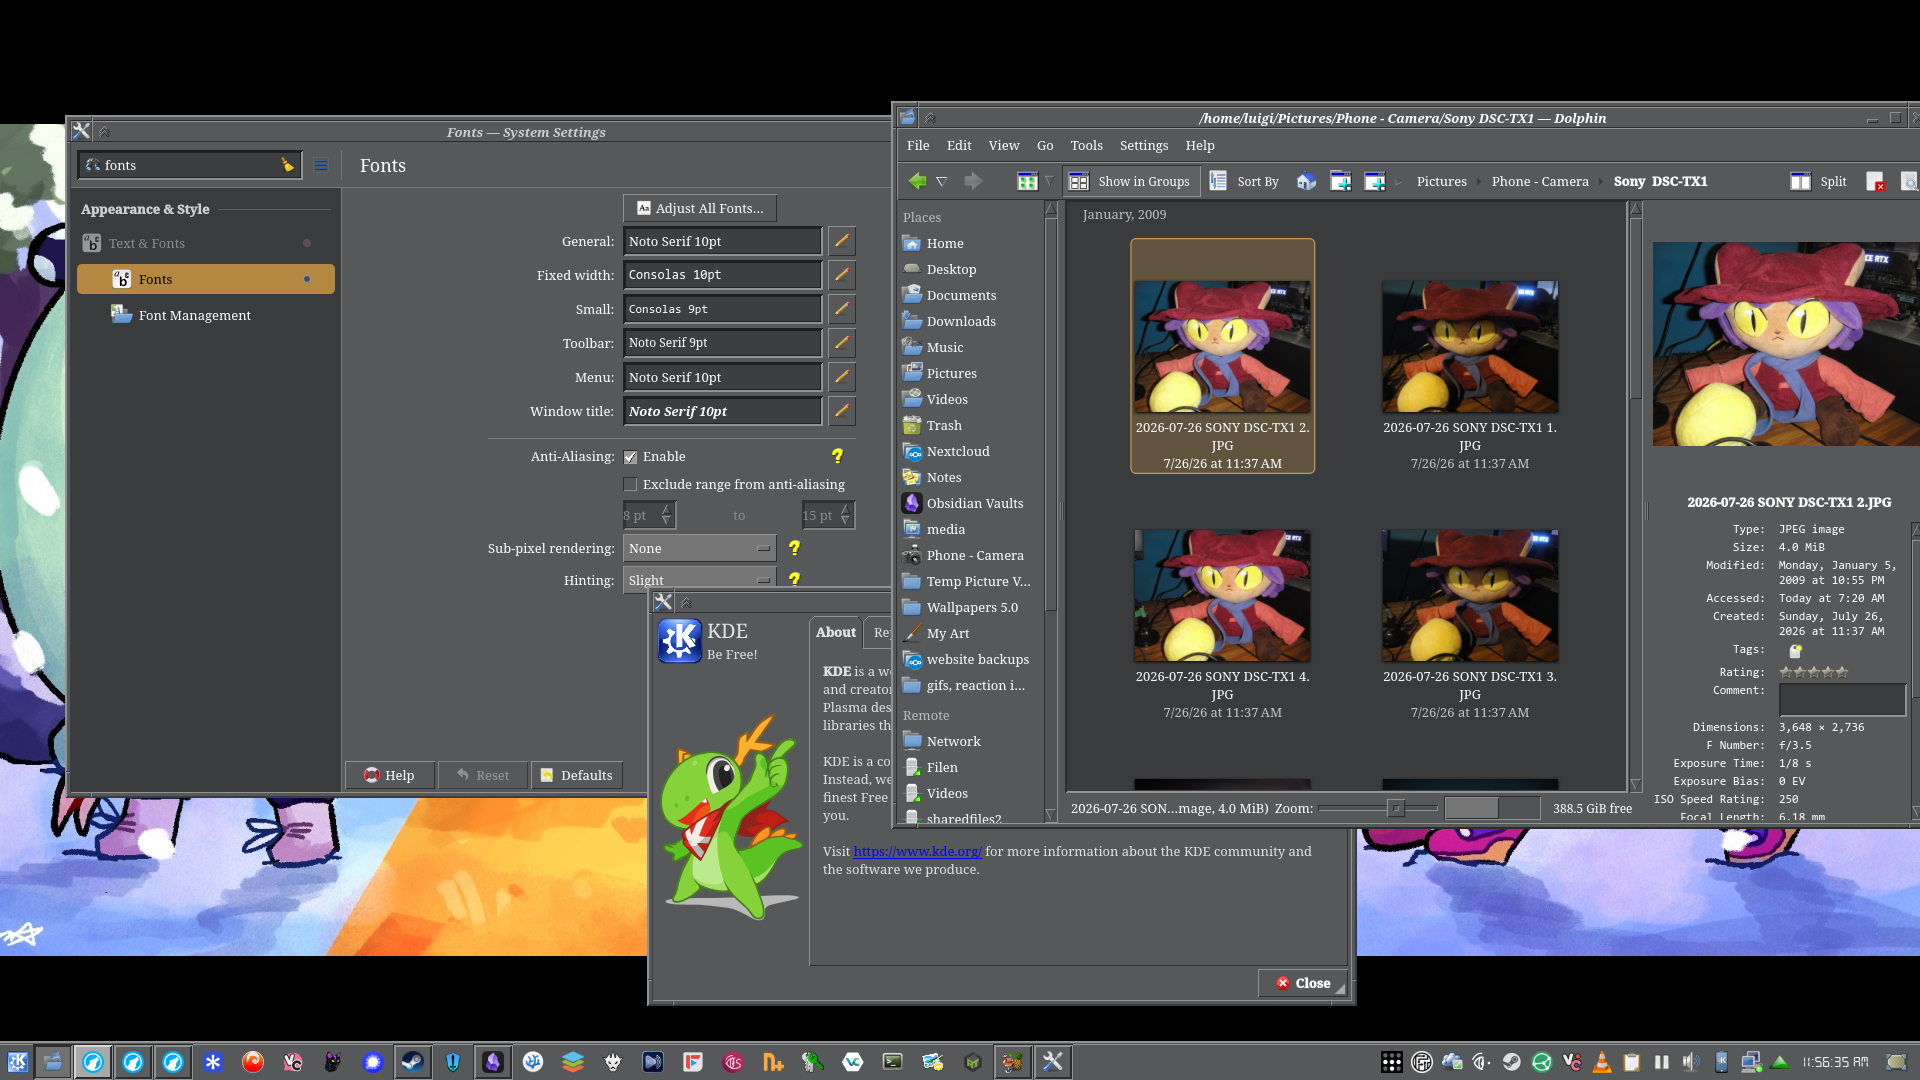Open the clipboard tray icon
Screen dimensions: 1920x1080
pyautogui.click(x=1631, y=1062)
